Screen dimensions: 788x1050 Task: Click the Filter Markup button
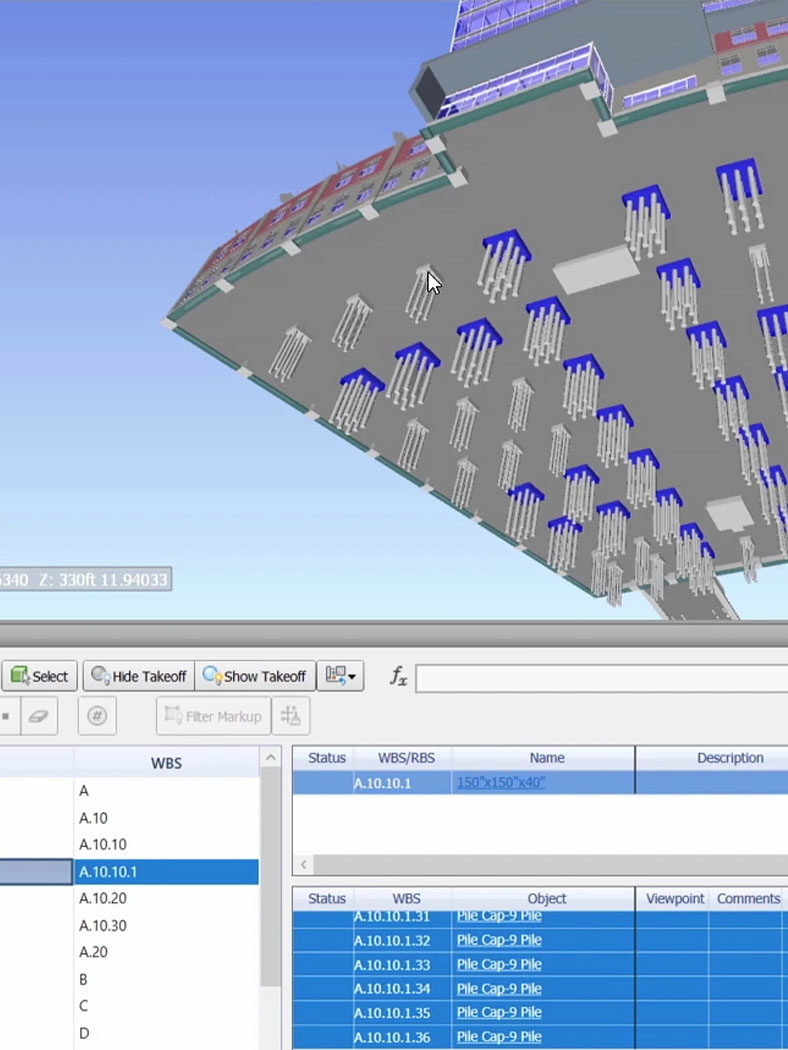214,716
